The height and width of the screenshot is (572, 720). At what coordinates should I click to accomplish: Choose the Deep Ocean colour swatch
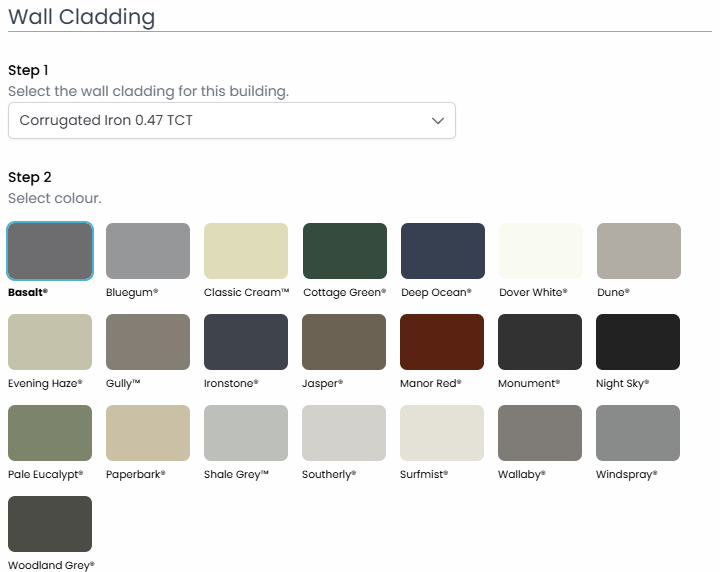point(442,251)
